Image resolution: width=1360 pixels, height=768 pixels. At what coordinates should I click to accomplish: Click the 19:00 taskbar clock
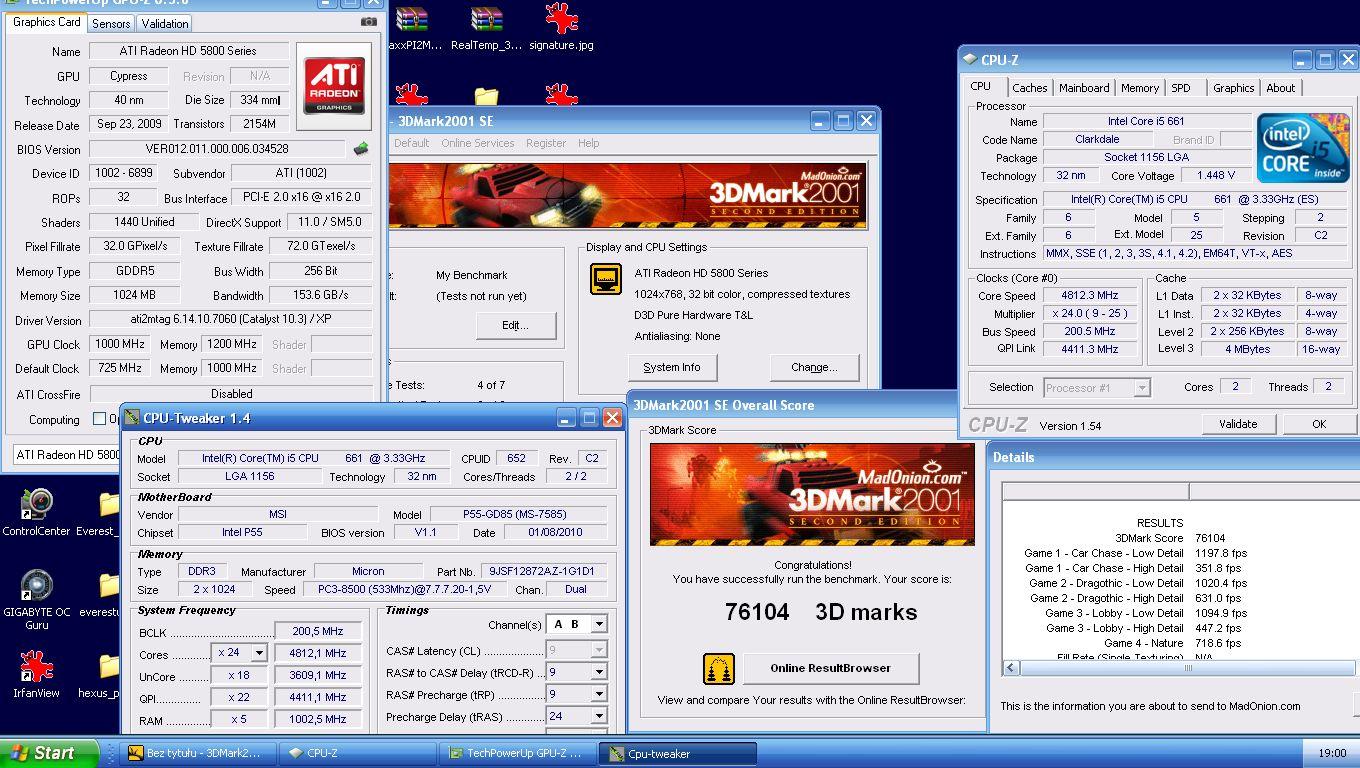(1332, 753)
